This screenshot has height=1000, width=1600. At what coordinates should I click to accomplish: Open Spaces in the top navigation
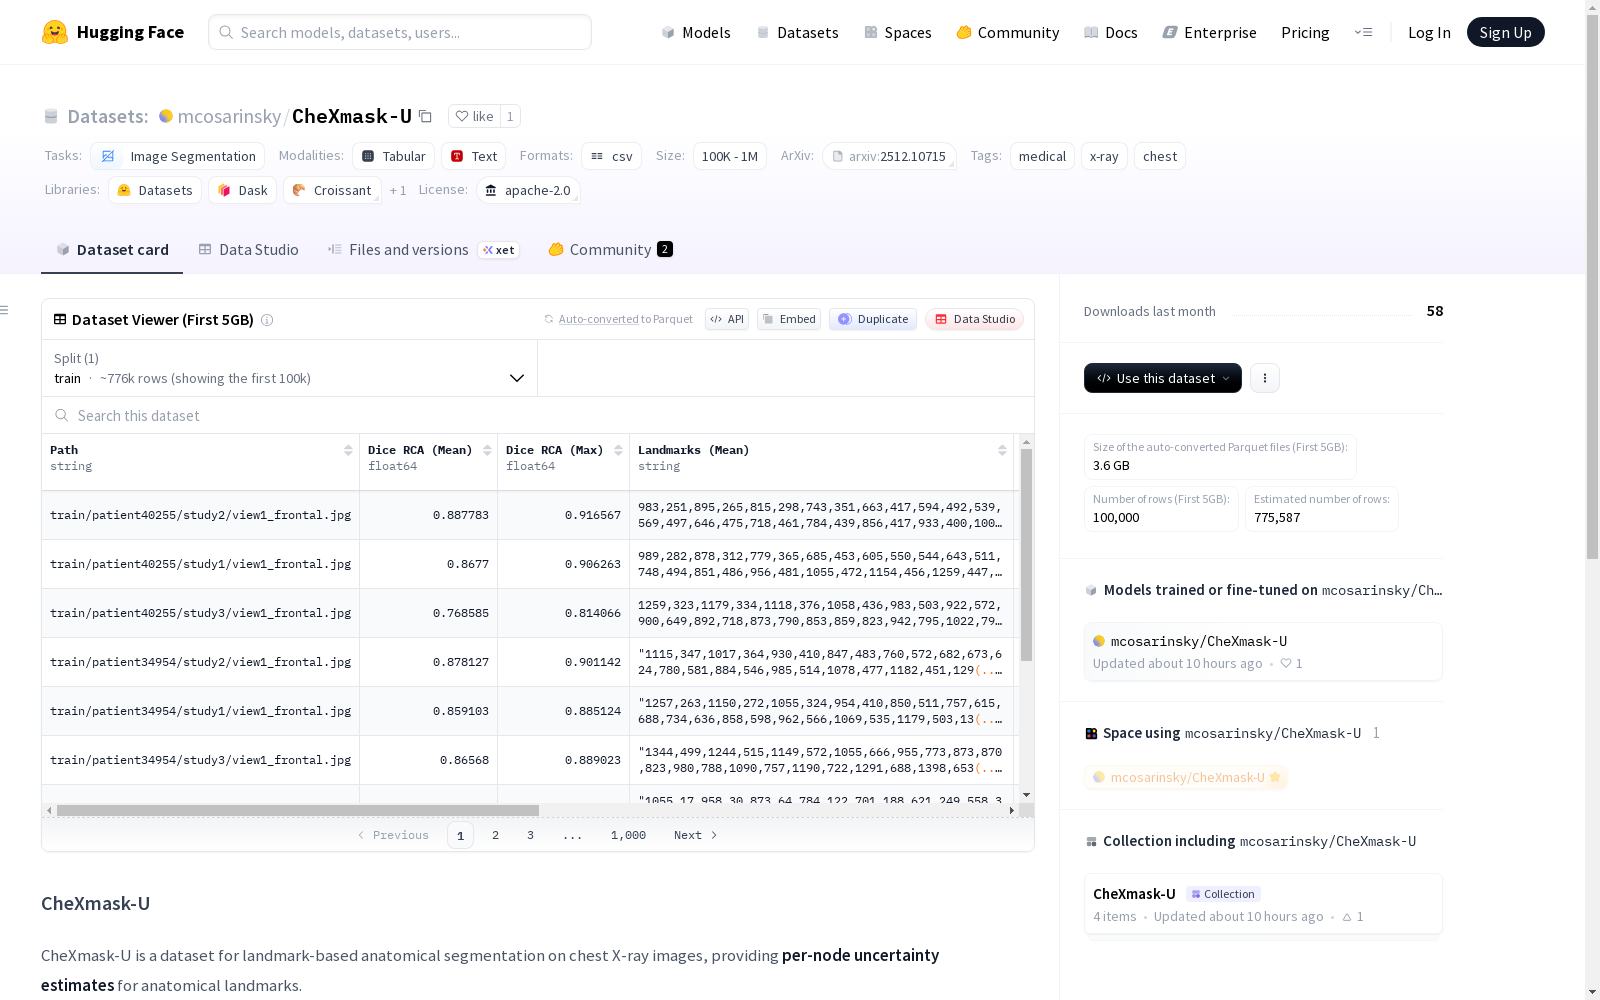coord(898,32)
